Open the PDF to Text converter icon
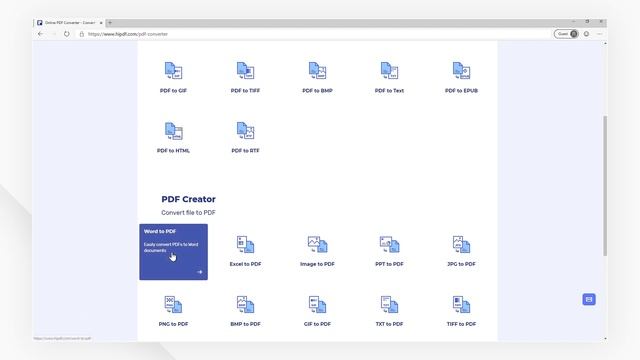This screenshot has width=640, height=360. (389, 71)
